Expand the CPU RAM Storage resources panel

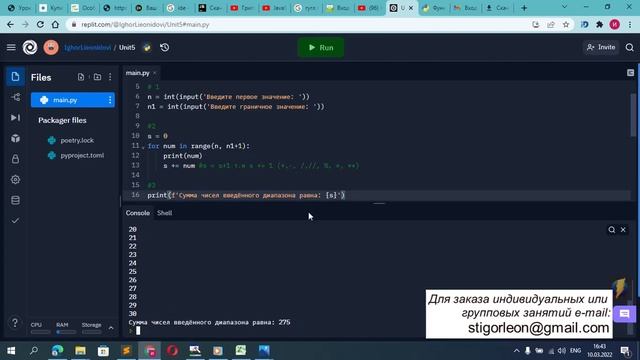pos(111,328)
